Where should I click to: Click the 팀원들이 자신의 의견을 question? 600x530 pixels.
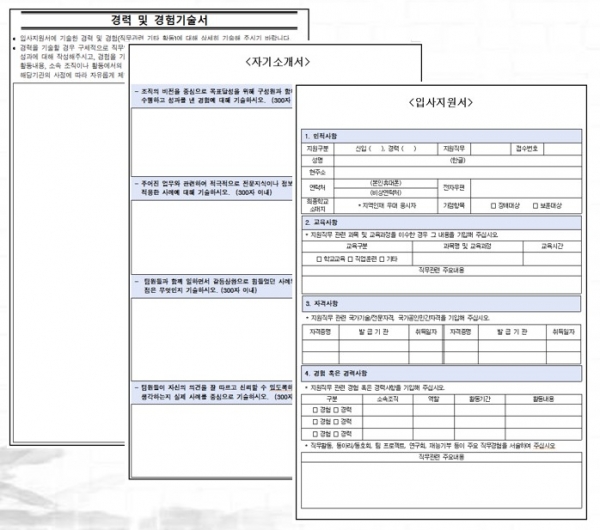[x=212, y=392]
